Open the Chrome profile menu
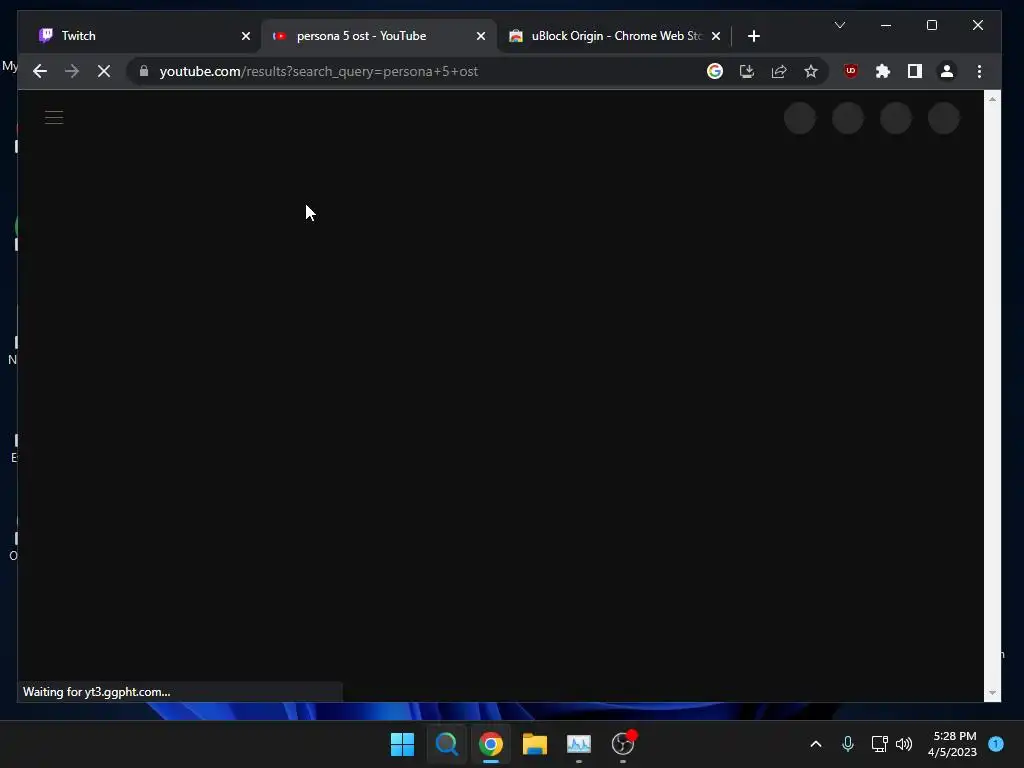The image size is (1024, 768). pos(947,71)
